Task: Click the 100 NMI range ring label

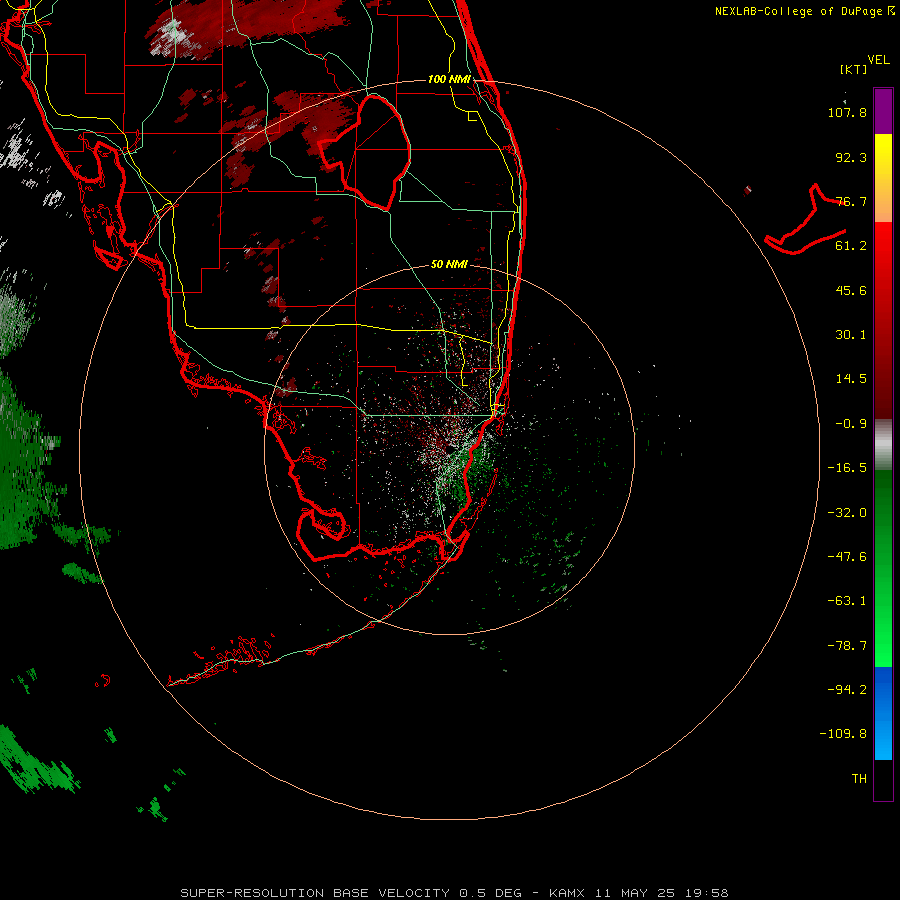Action: pyautogui.click(x=449, y=79)
